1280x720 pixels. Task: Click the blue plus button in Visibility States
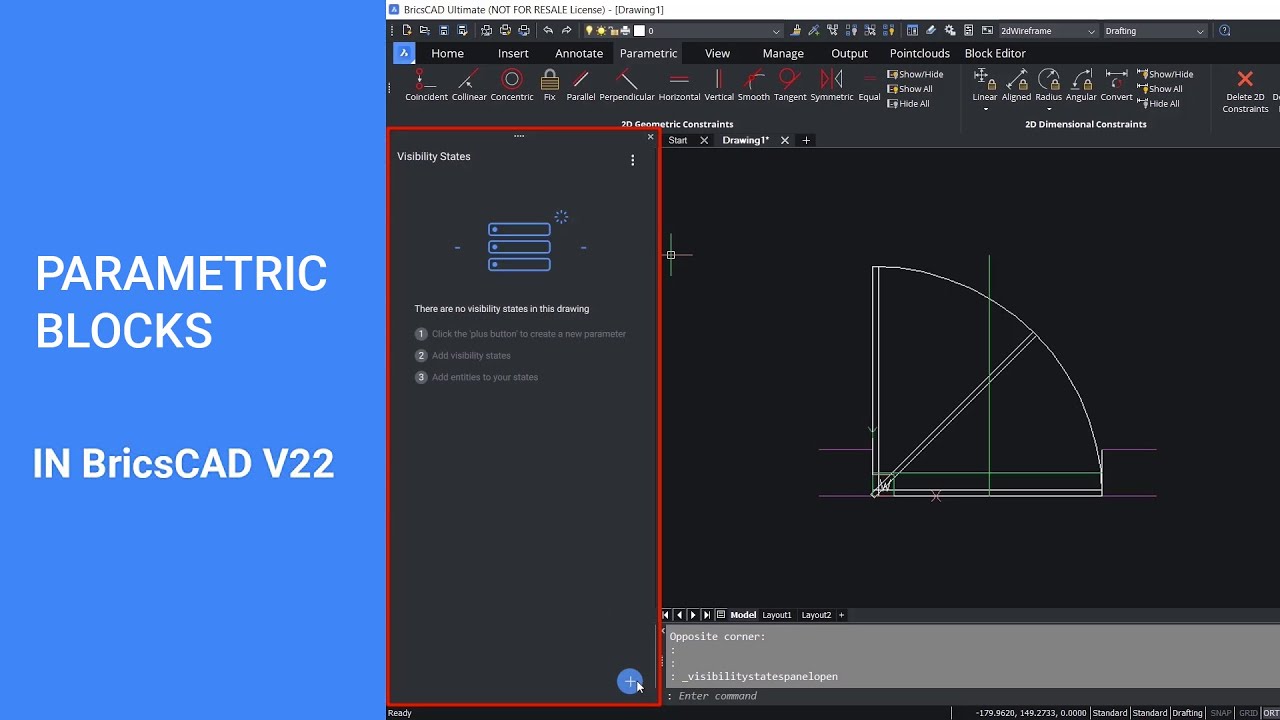(x=630, y=681)
